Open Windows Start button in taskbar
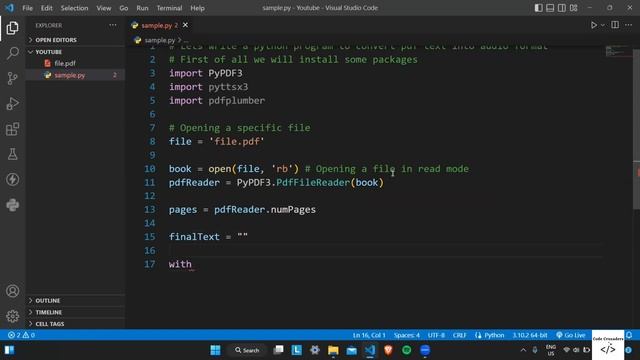The width and height of the screenshot is (640, 360). click(x=215, y=350)
